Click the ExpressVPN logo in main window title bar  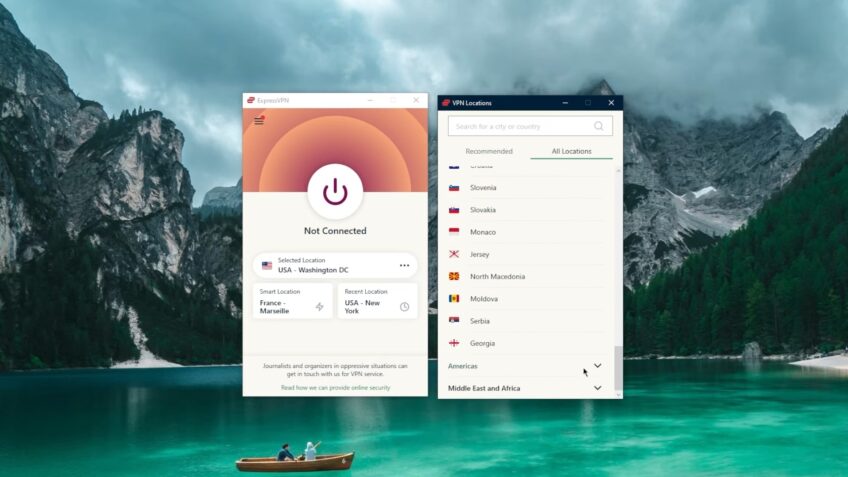coord(251,100)
